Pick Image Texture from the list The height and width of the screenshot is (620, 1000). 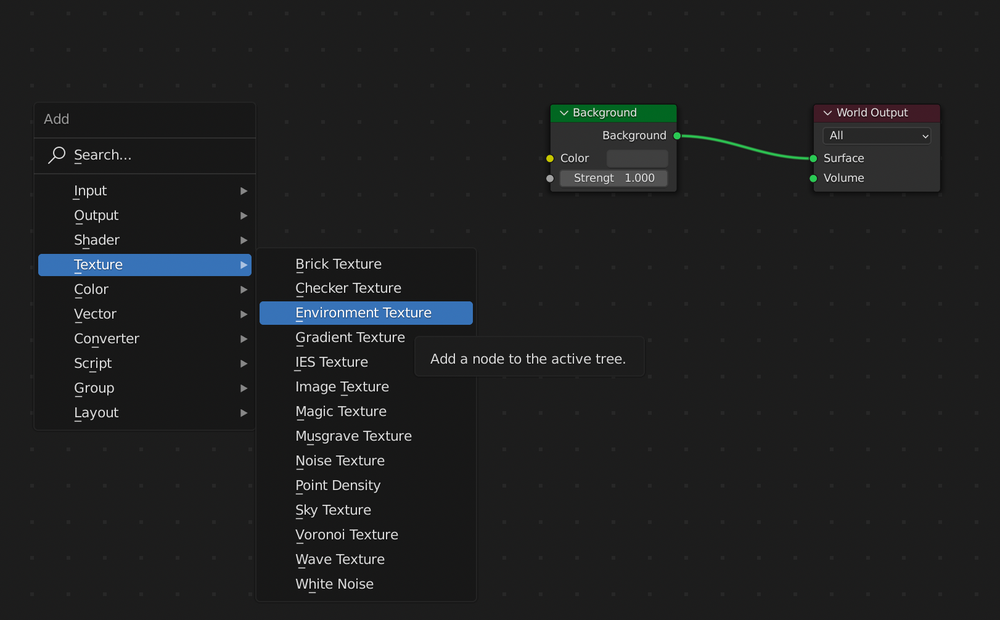point(342,387)
